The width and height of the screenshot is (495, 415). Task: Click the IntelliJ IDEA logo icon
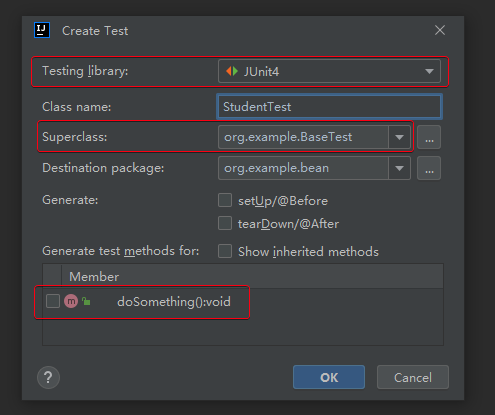(42, 30)
